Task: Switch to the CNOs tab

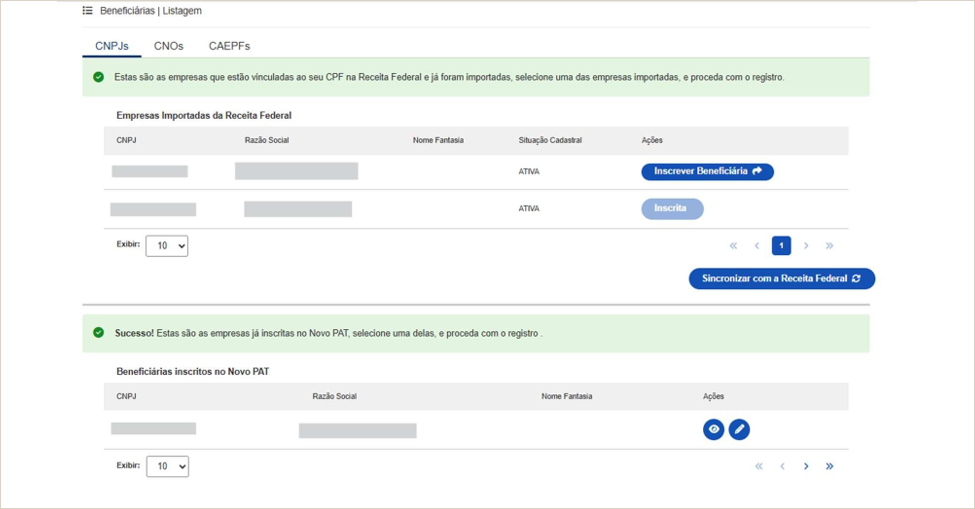Action: (x=169, y=46)
